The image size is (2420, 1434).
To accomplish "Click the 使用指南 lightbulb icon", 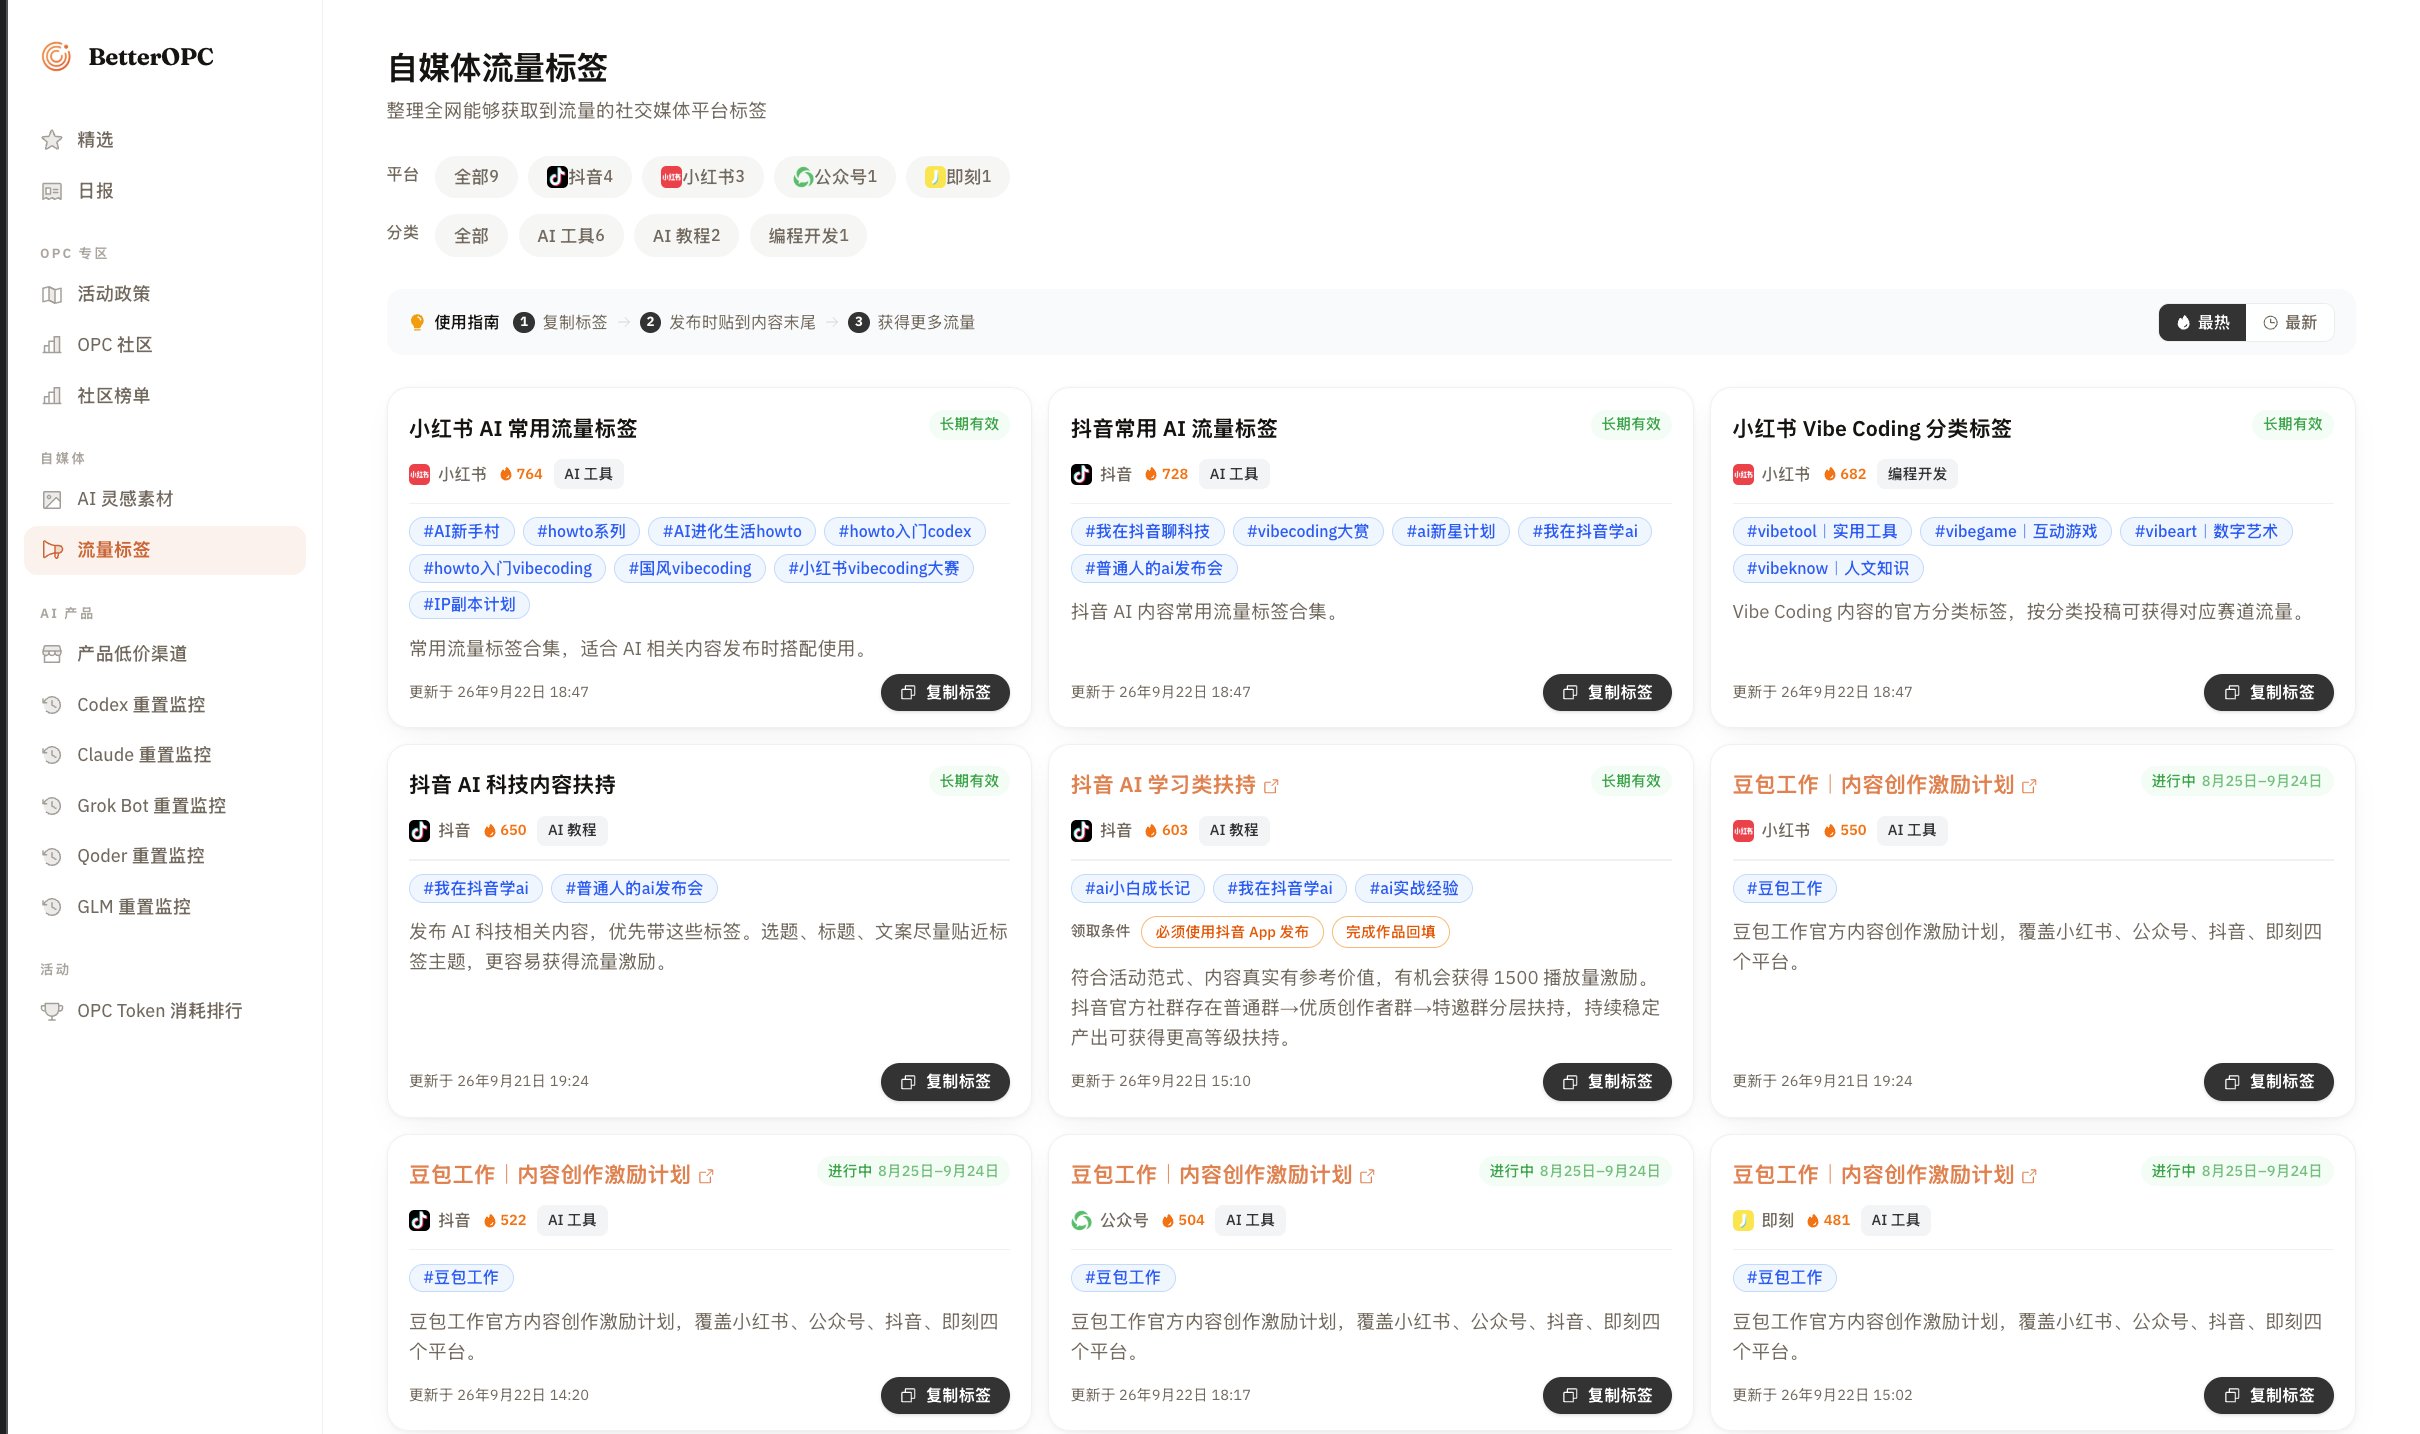I will [x=418, y=322].
